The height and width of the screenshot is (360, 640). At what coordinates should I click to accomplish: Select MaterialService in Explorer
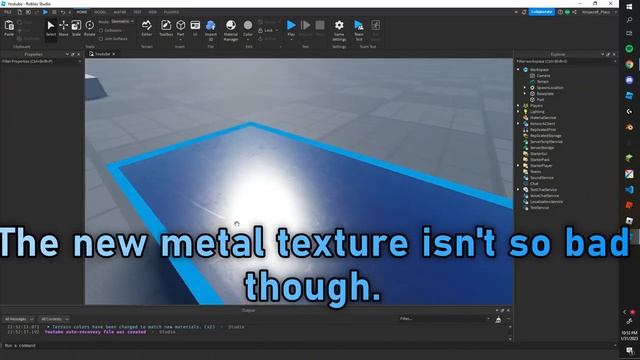[x=543, y=118]
